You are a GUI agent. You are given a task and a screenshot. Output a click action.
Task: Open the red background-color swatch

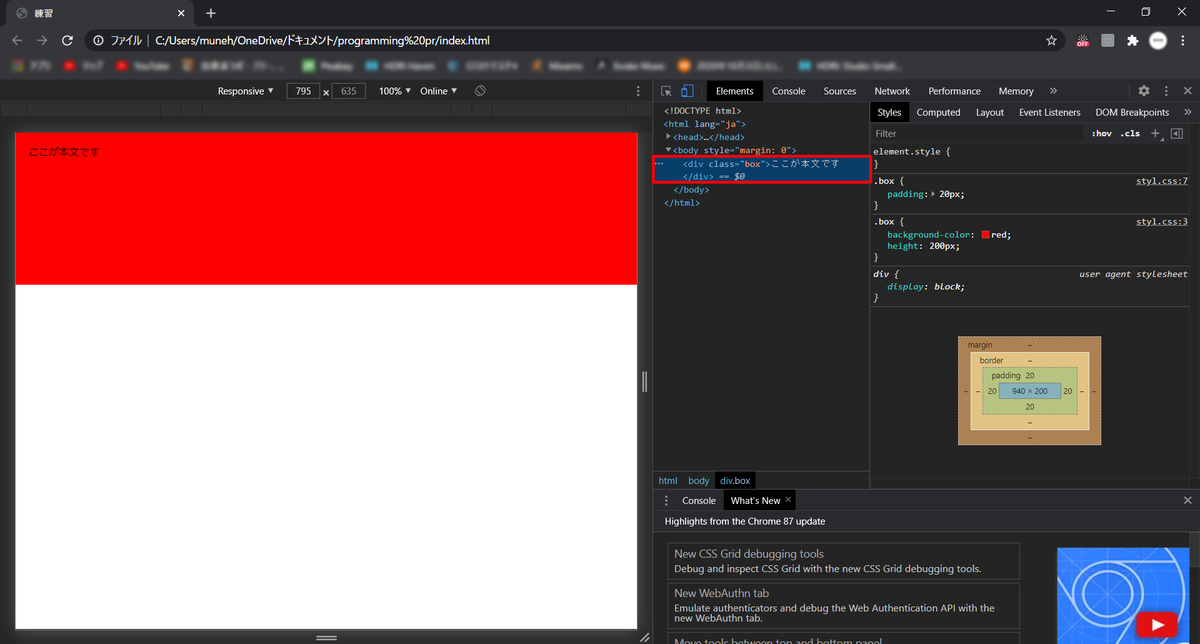click(986, 234)
